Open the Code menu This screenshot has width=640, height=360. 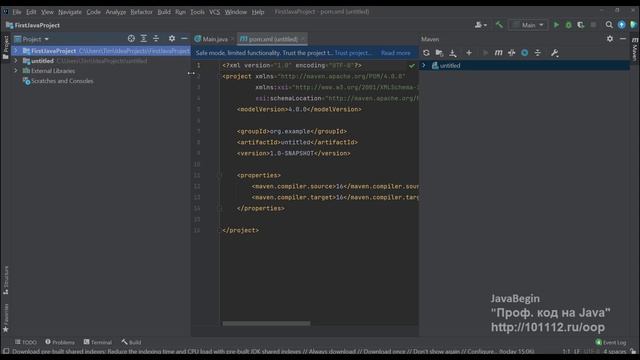click(93, 12)
